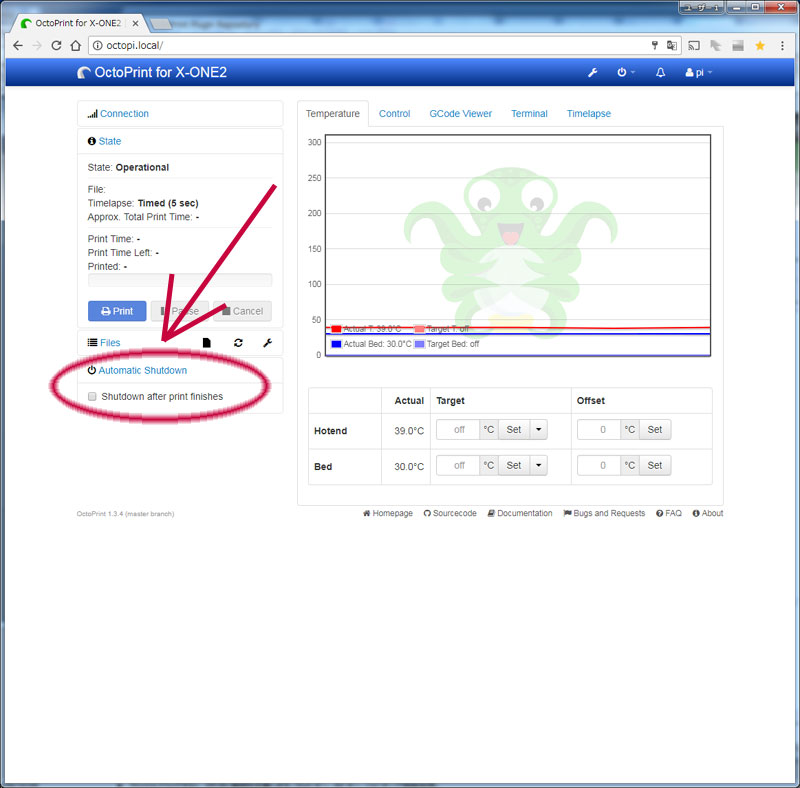Set the Hotend offset
800x788 pixels.
coord(655,430)
